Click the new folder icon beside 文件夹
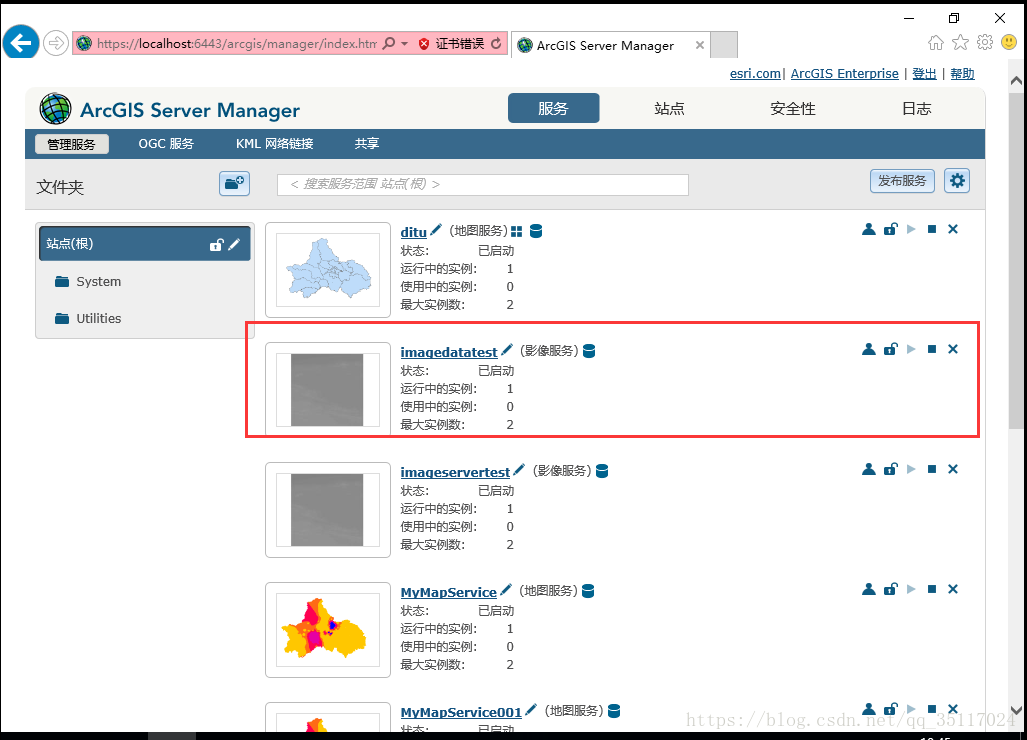The image size is (1027, 740). tap(234, 183)
